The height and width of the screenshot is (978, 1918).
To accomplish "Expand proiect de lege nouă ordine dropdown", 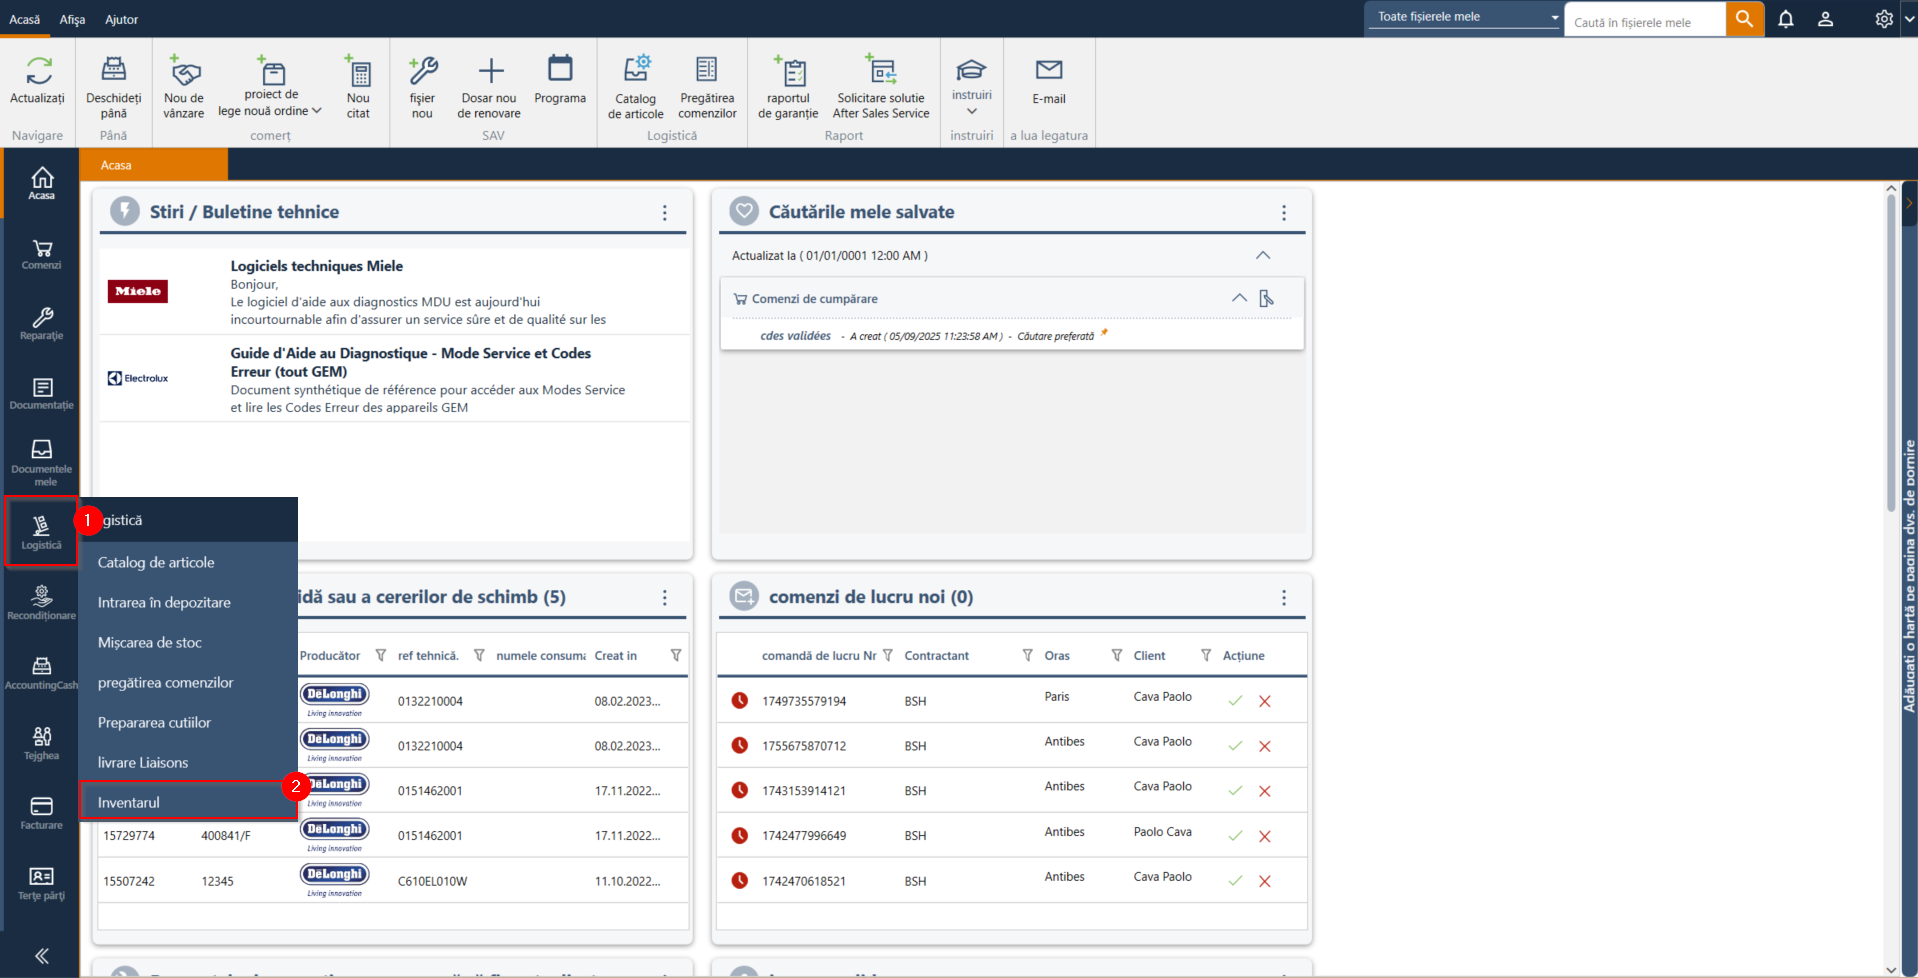I will [317, 111].
